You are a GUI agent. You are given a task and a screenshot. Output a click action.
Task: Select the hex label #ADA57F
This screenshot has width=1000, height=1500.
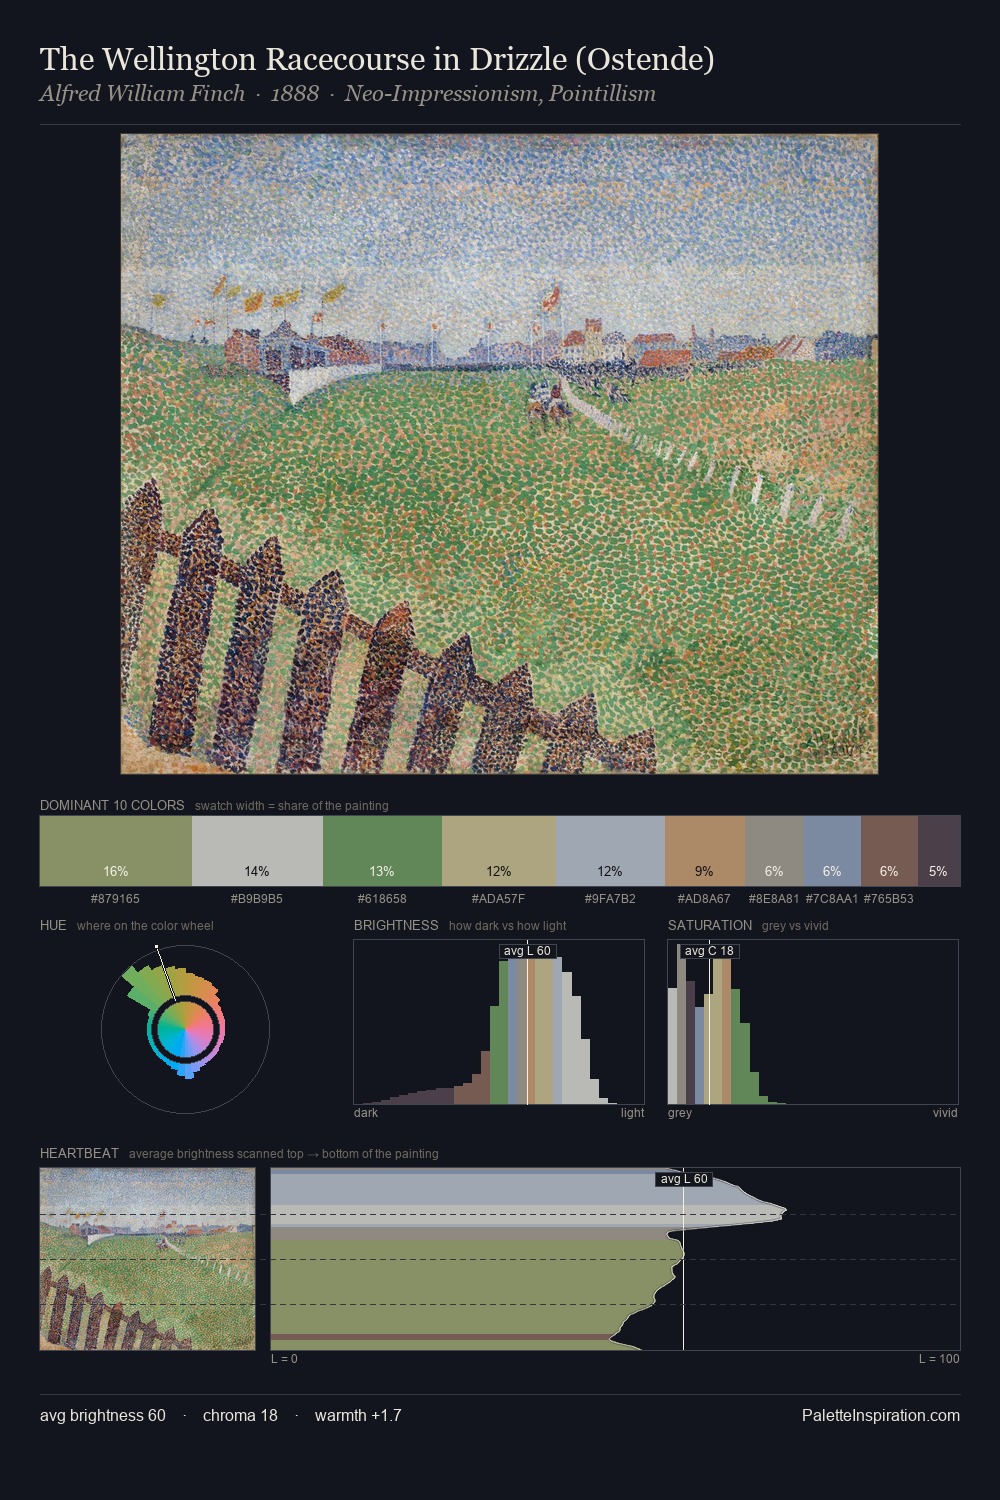[x=498, y=899]
